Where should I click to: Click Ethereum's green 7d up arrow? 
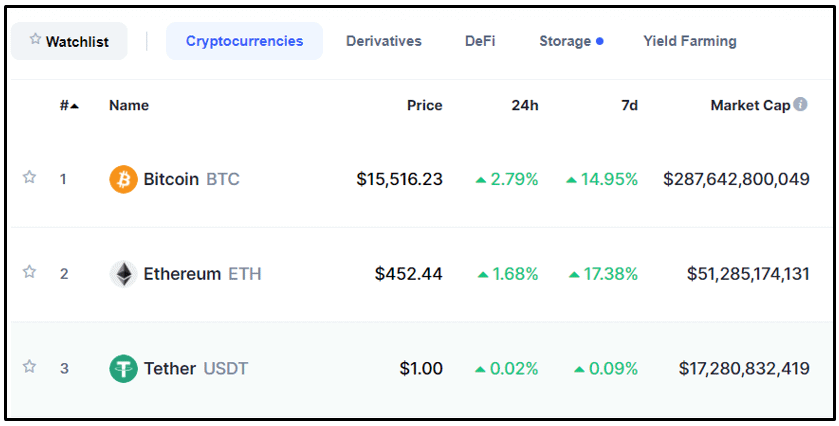tap(574, 275)
